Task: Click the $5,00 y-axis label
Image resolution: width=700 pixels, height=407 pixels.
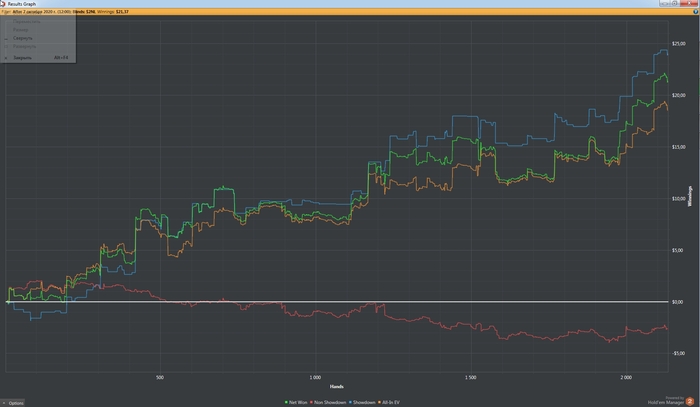Action: click(x=677, y=250)
